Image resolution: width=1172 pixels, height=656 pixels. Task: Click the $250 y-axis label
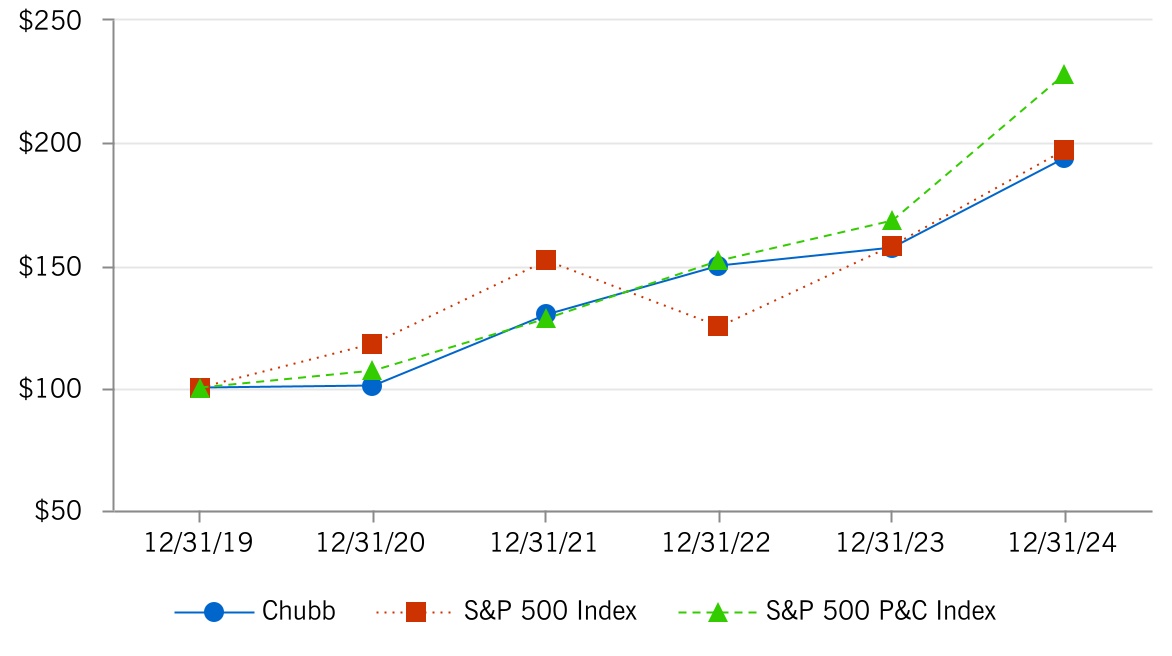[53, 21]
